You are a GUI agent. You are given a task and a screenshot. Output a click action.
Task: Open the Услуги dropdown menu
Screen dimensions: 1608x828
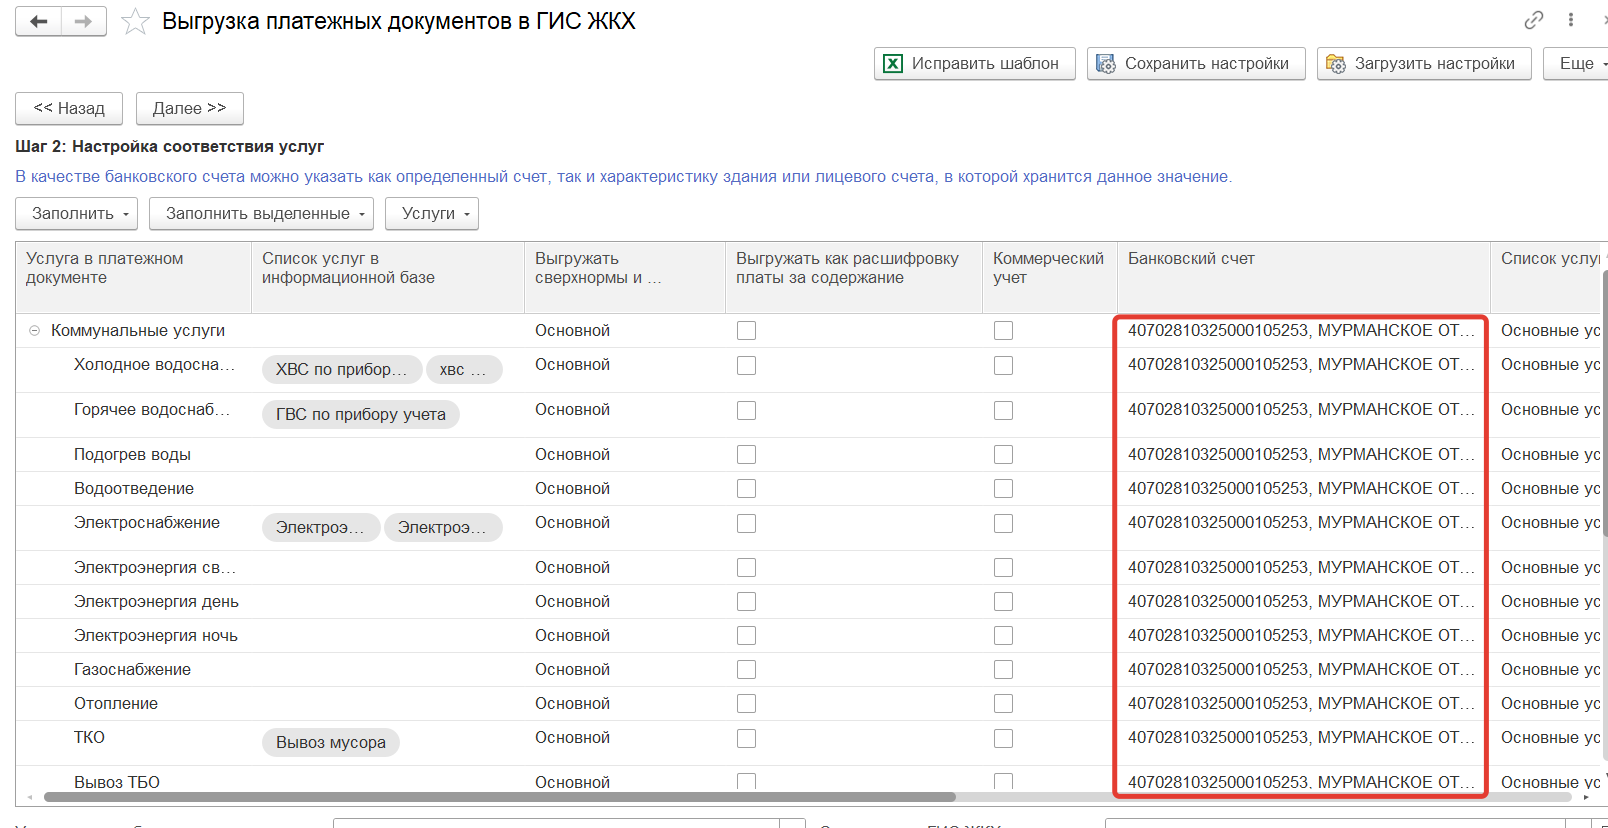click(432, 213)
